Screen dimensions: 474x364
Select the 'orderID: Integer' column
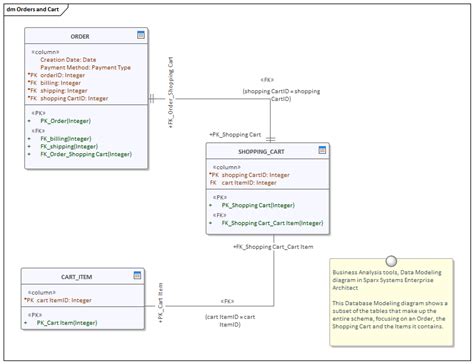[x=63, y=75]
